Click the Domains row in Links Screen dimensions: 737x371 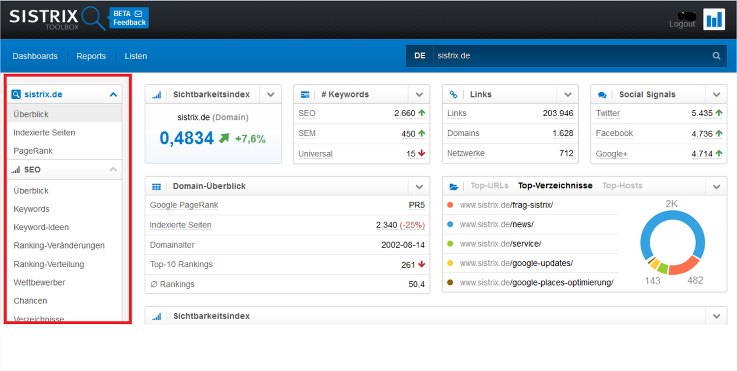coord(510,134)
